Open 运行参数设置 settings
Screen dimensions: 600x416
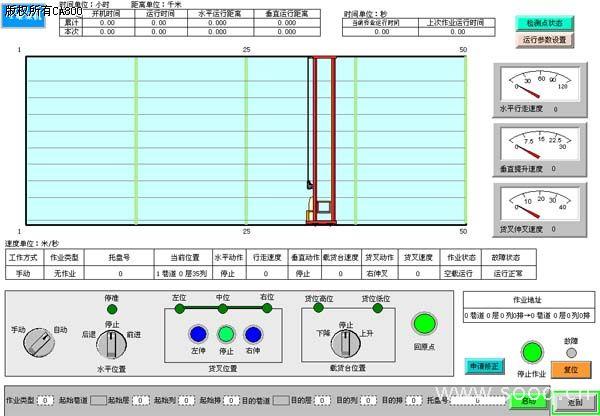pyautogui.click(x=545, y=41)
